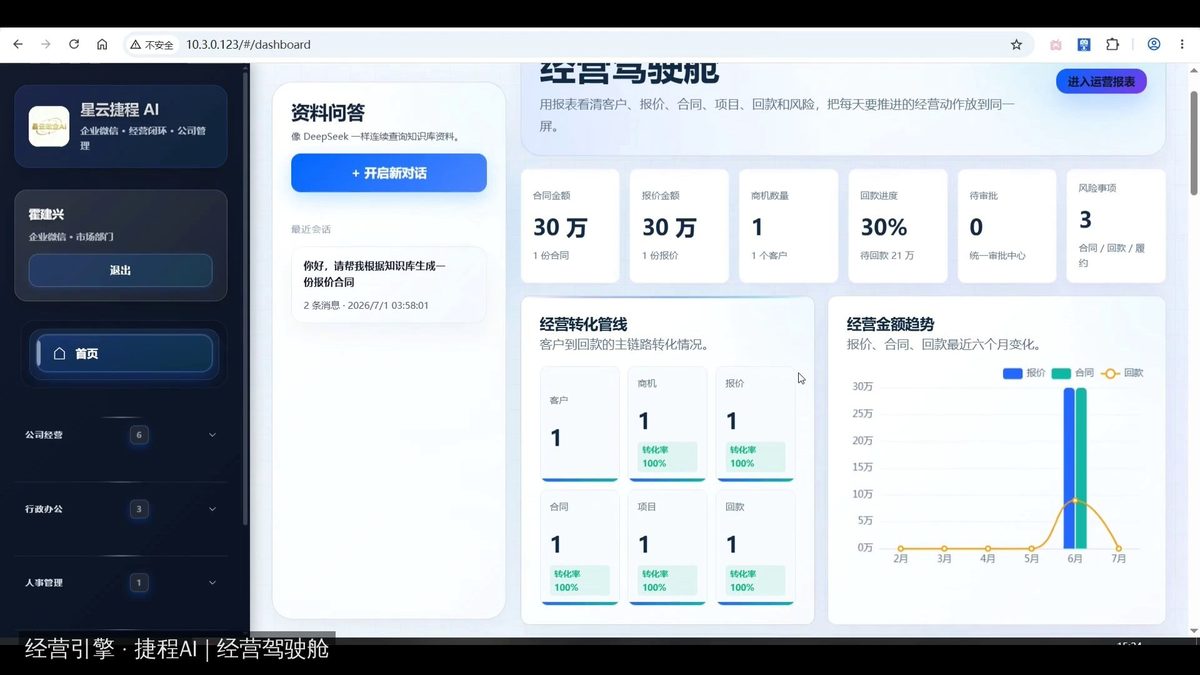Start a chat with 开启新对话
1200x675 pixels.
point(389,173)
